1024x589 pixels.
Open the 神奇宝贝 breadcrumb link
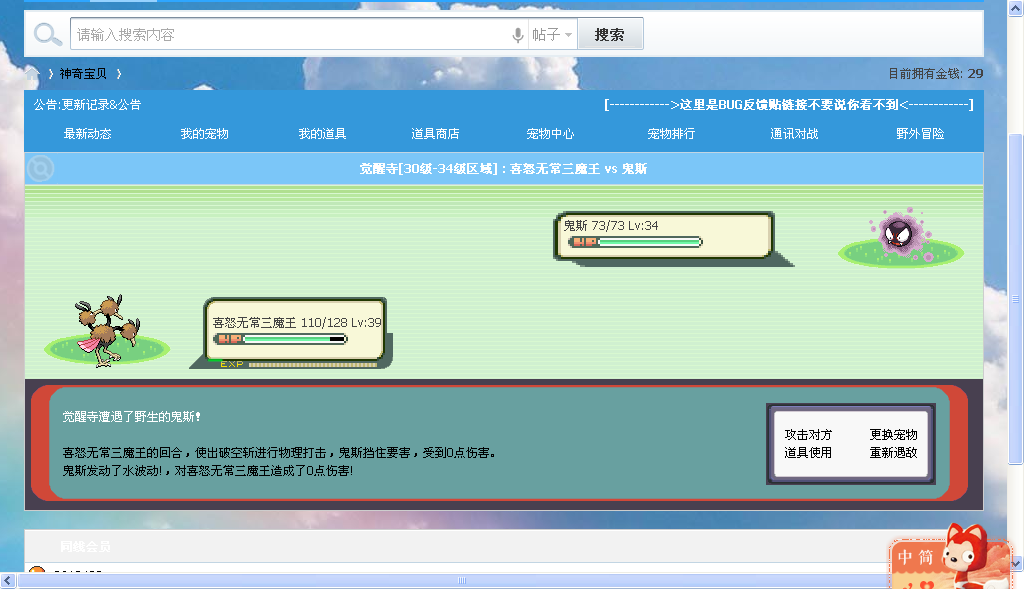pyautogui.click(x=83, y=74)
